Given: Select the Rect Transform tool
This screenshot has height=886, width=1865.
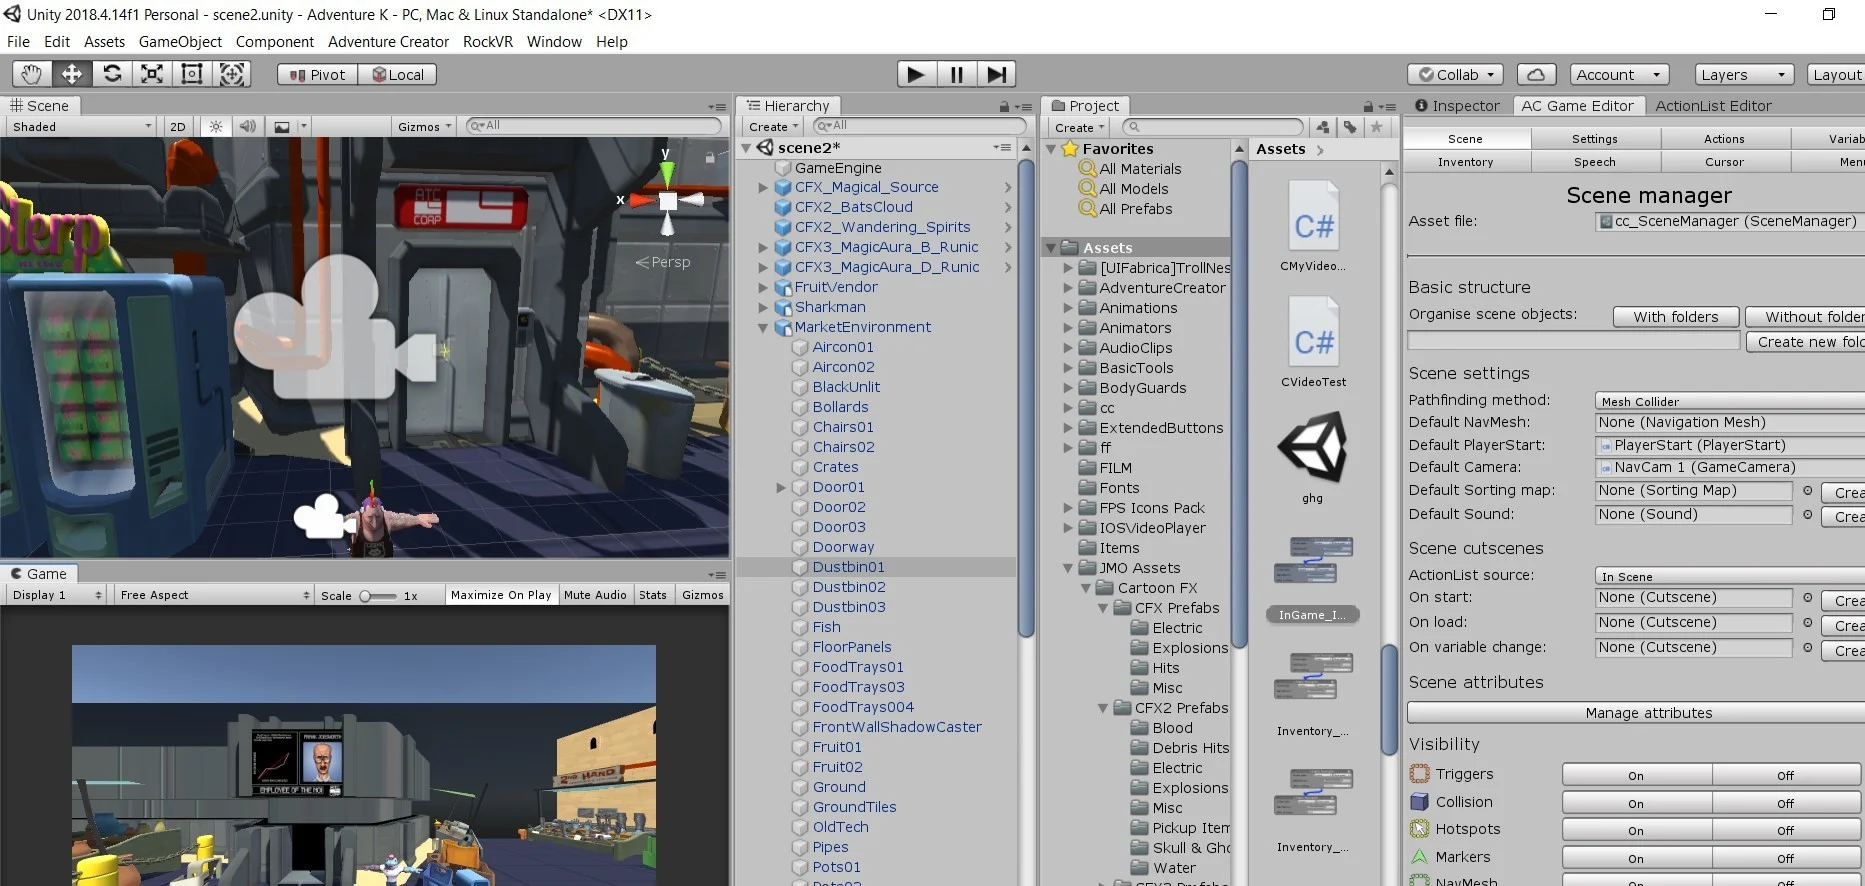Looking at the screenshot, I should tap(192, 74).
